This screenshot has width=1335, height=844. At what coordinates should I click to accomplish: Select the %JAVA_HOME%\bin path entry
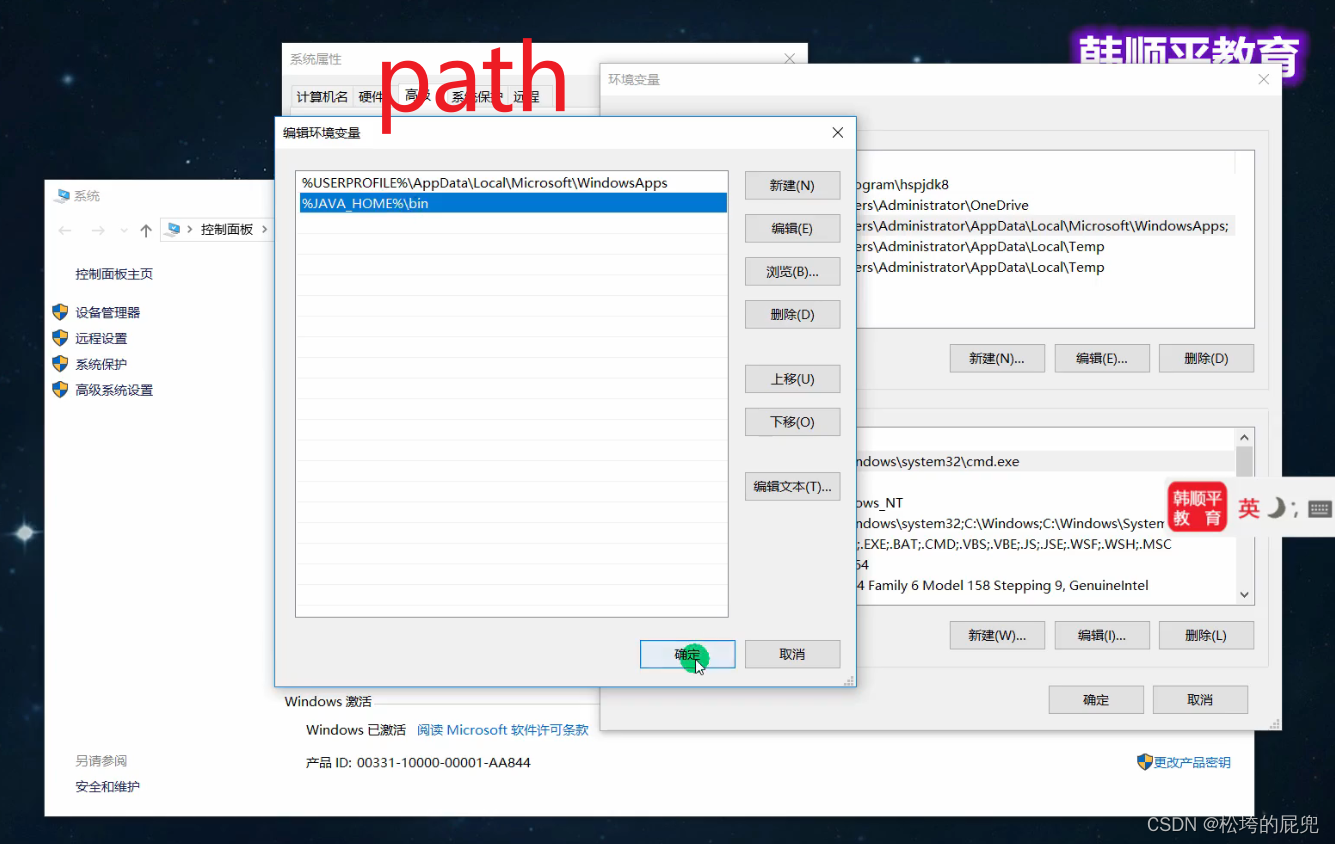point(512,203)
